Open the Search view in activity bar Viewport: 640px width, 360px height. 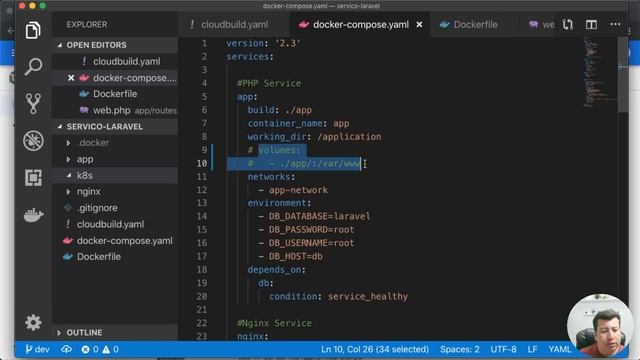(33, 67)
